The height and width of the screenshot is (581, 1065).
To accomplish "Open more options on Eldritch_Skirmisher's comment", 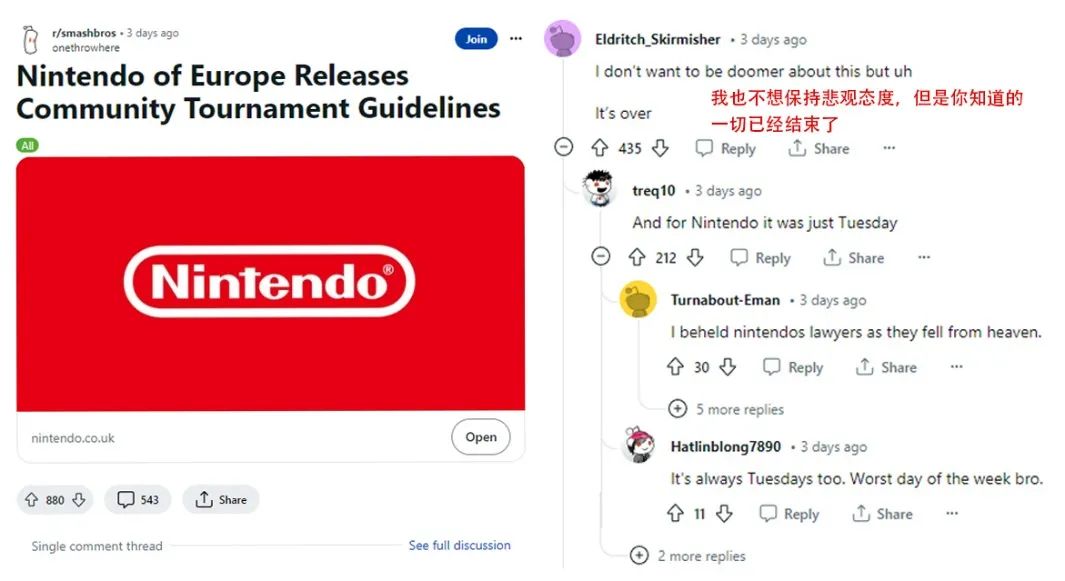I will [889, 147].
